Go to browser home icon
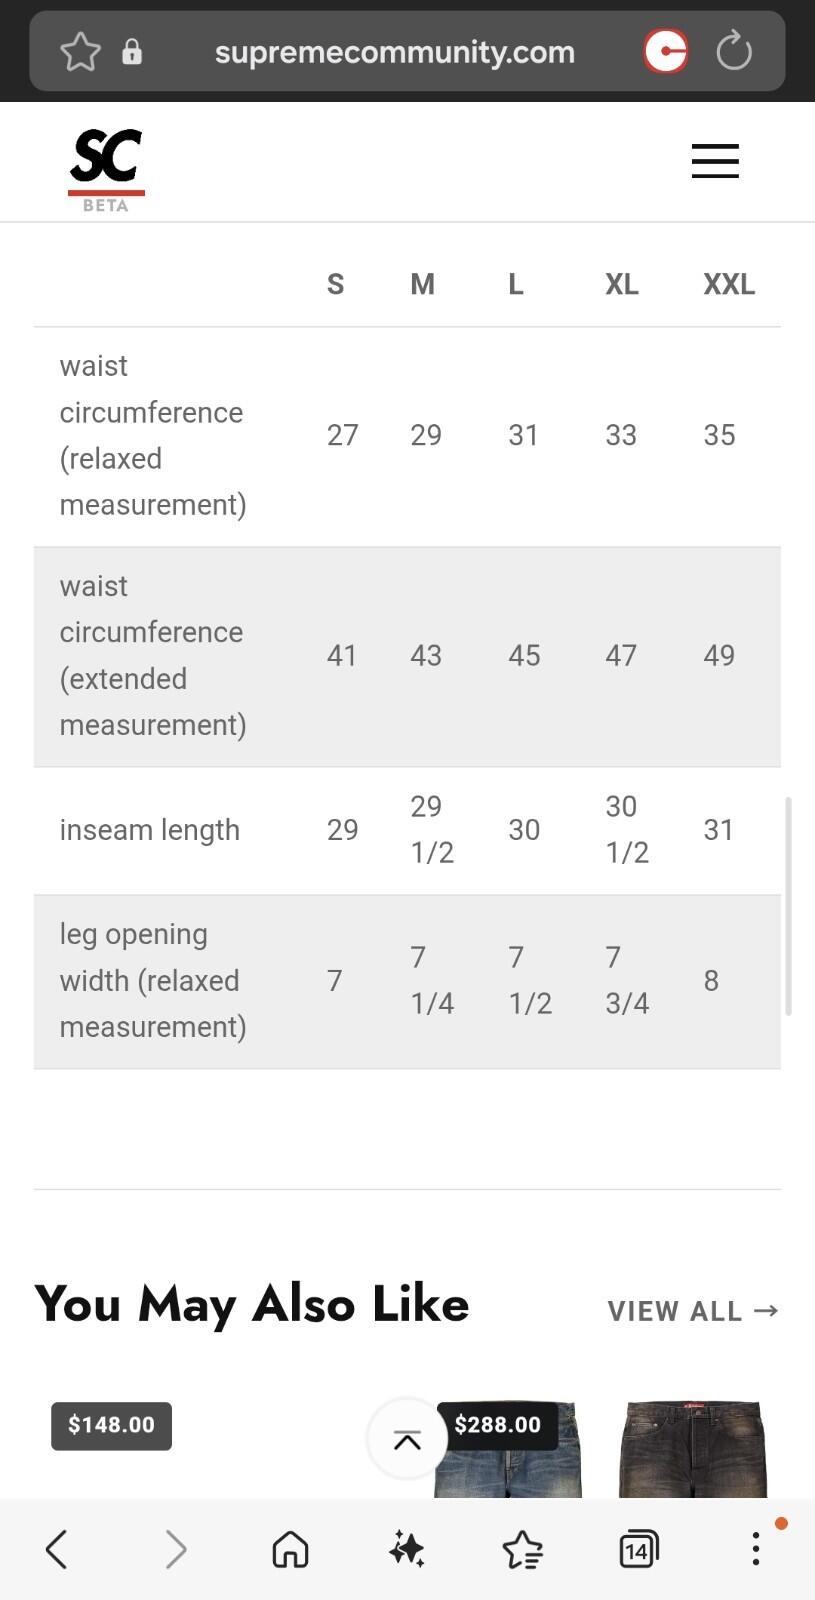Image resolution: width=815 pixels, height=1600 pixels. click(290, 1549)
